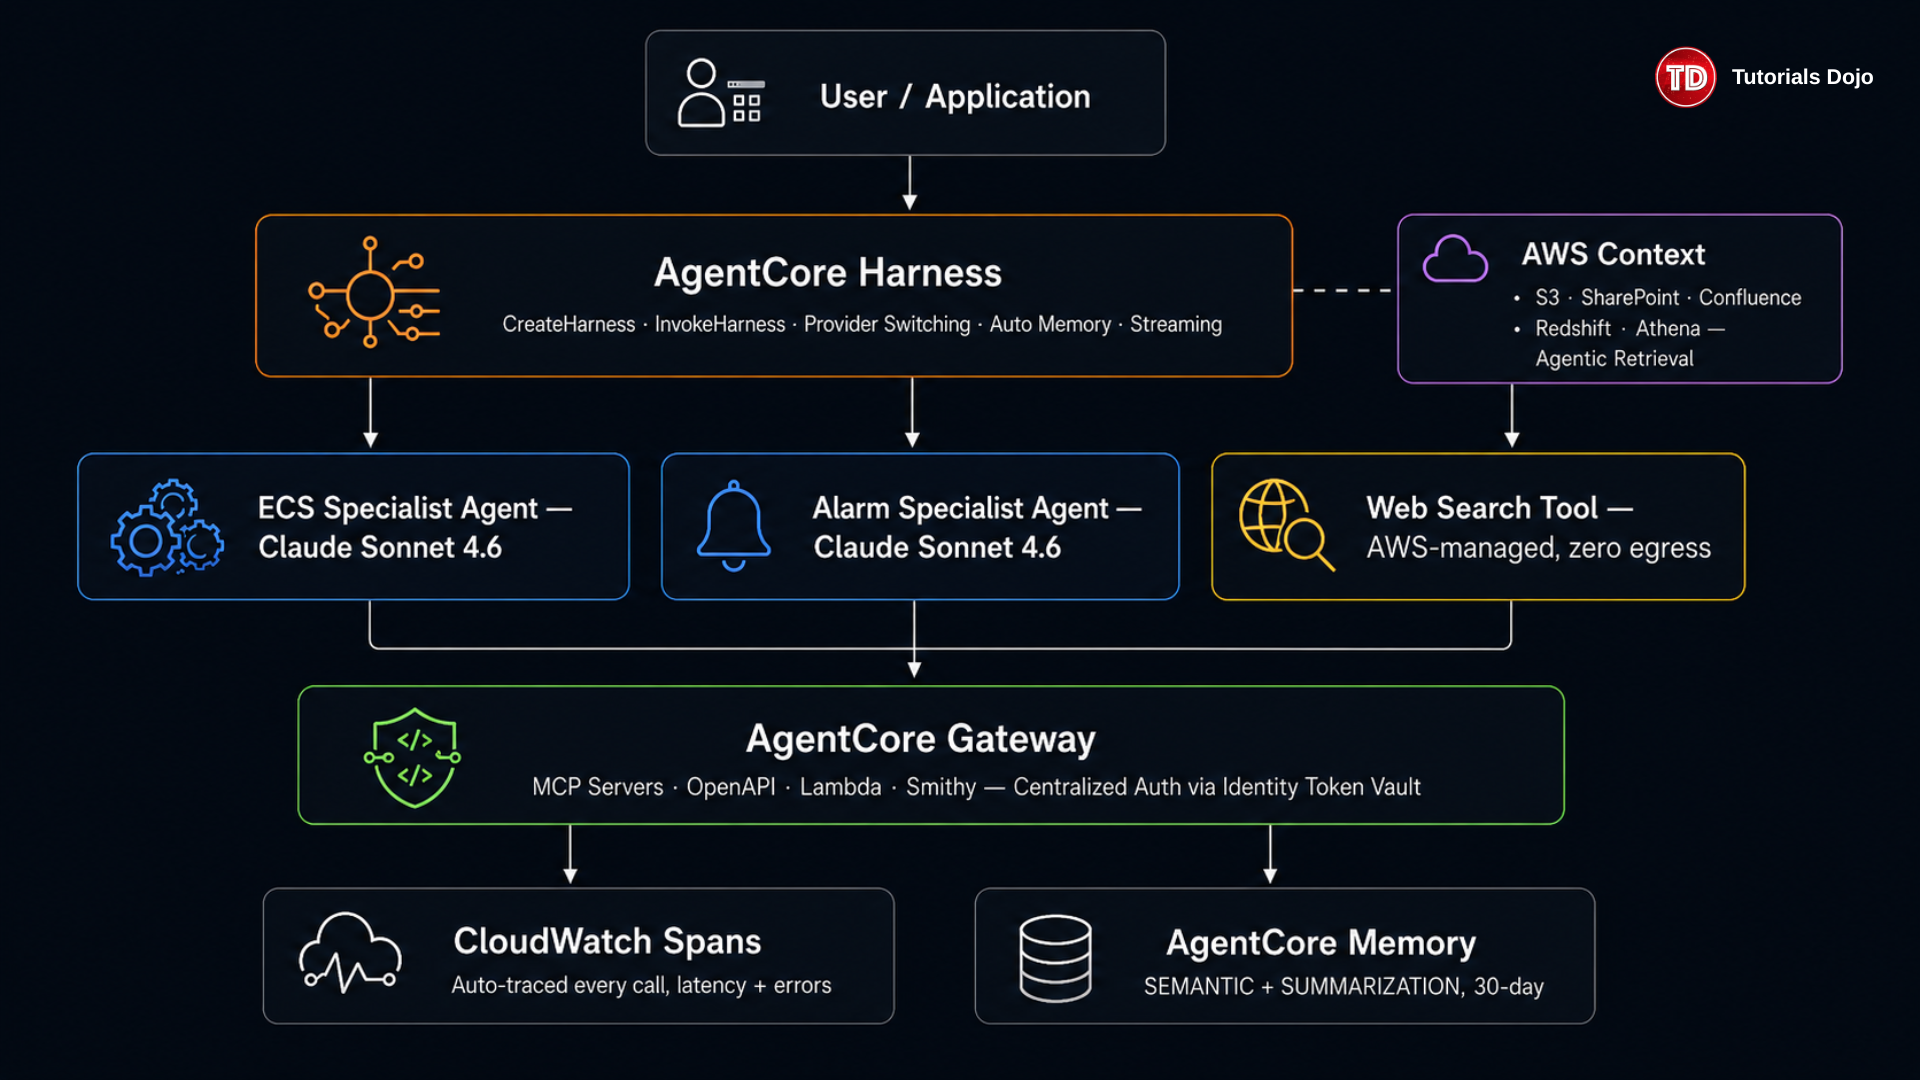Click the user and application grid icon
Viewport: 1920px width, 1080px height.
click(721, 92)
